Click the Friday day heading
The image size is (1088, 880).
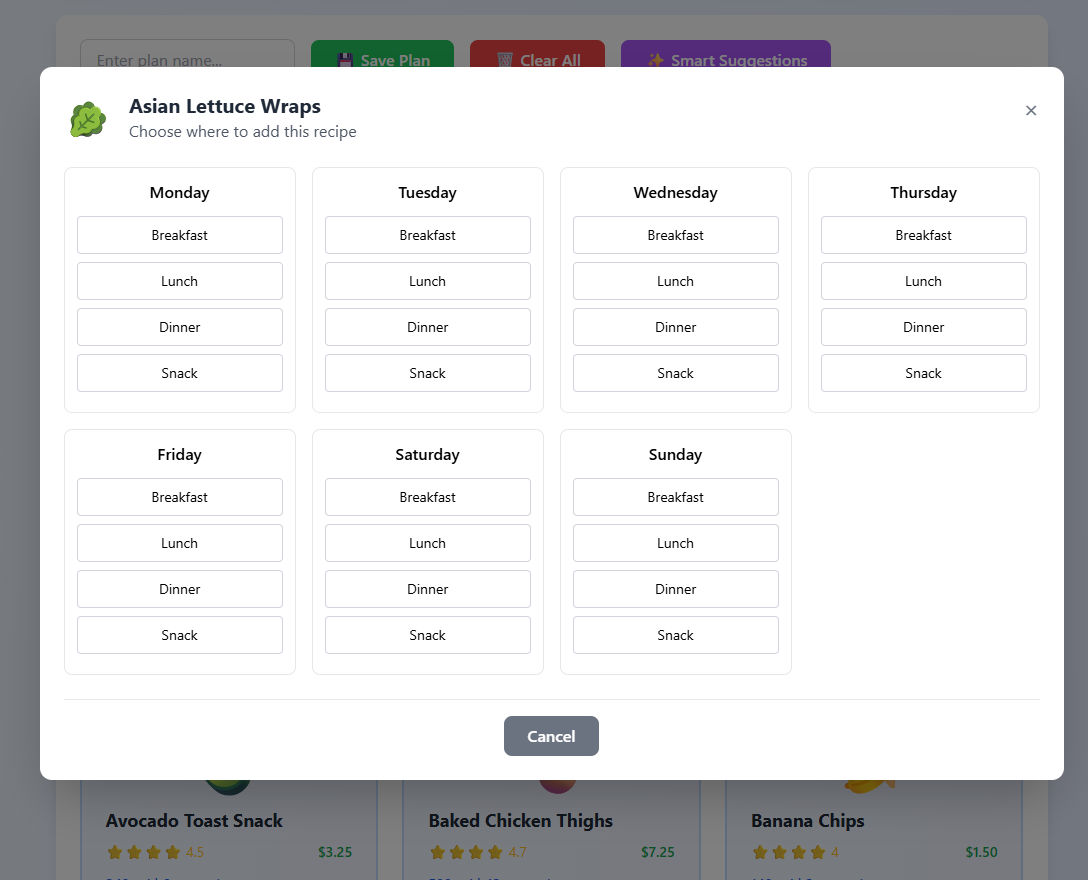pyautogui.click(x=180, y=455)
